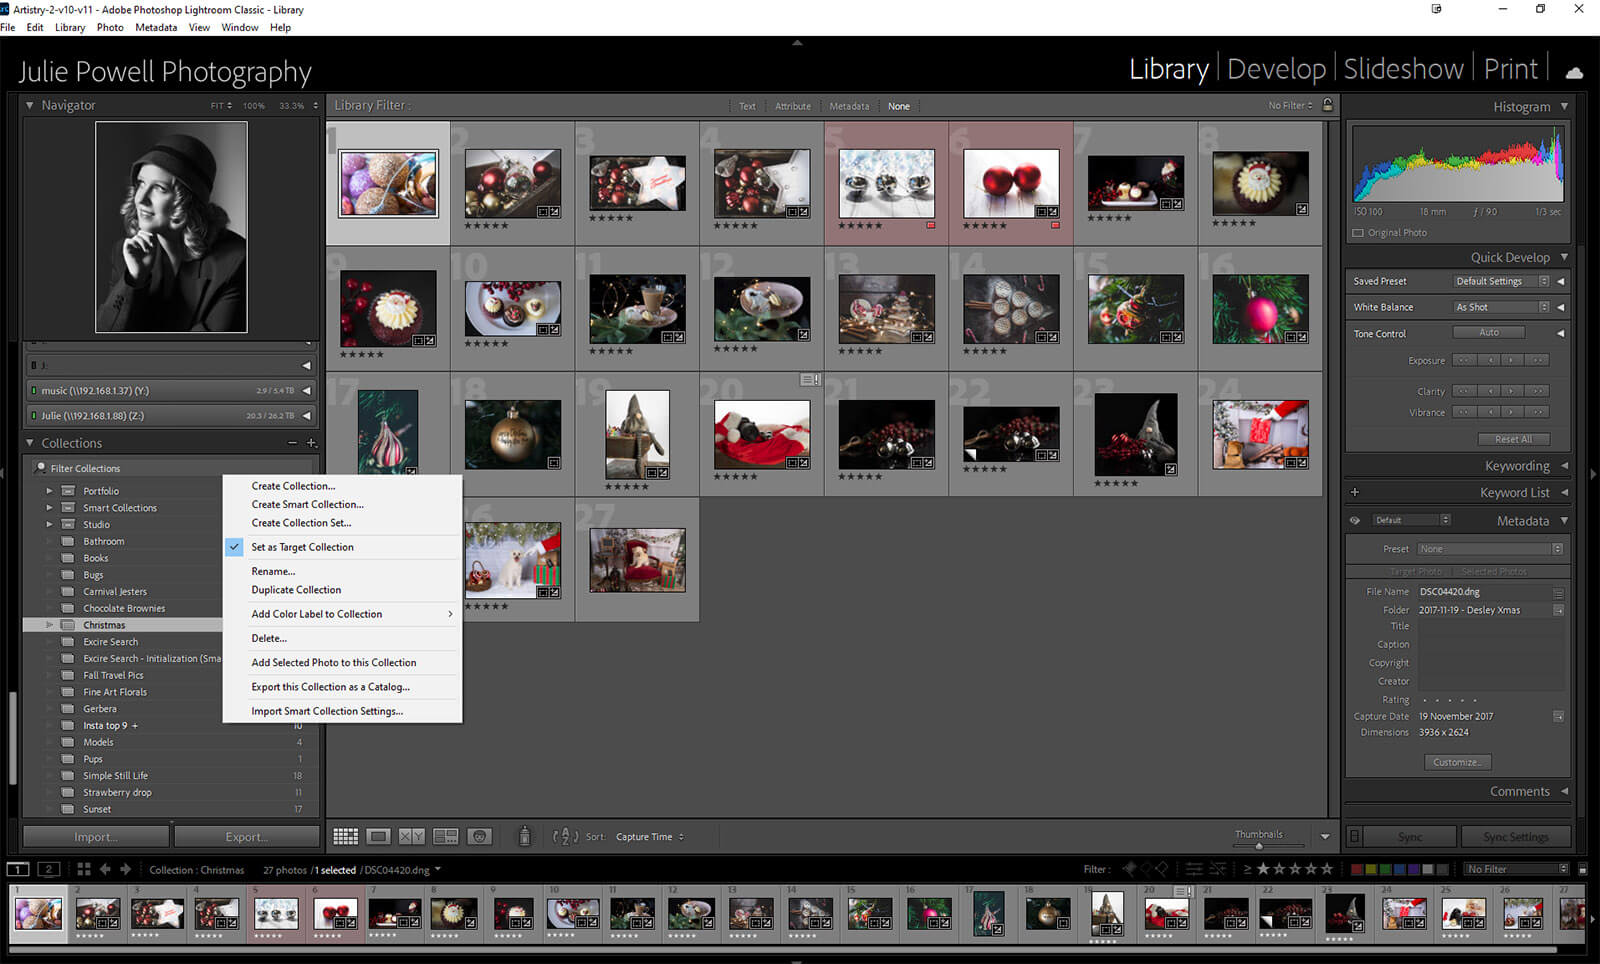Choose Export this Collection as a Catalog

330,687
